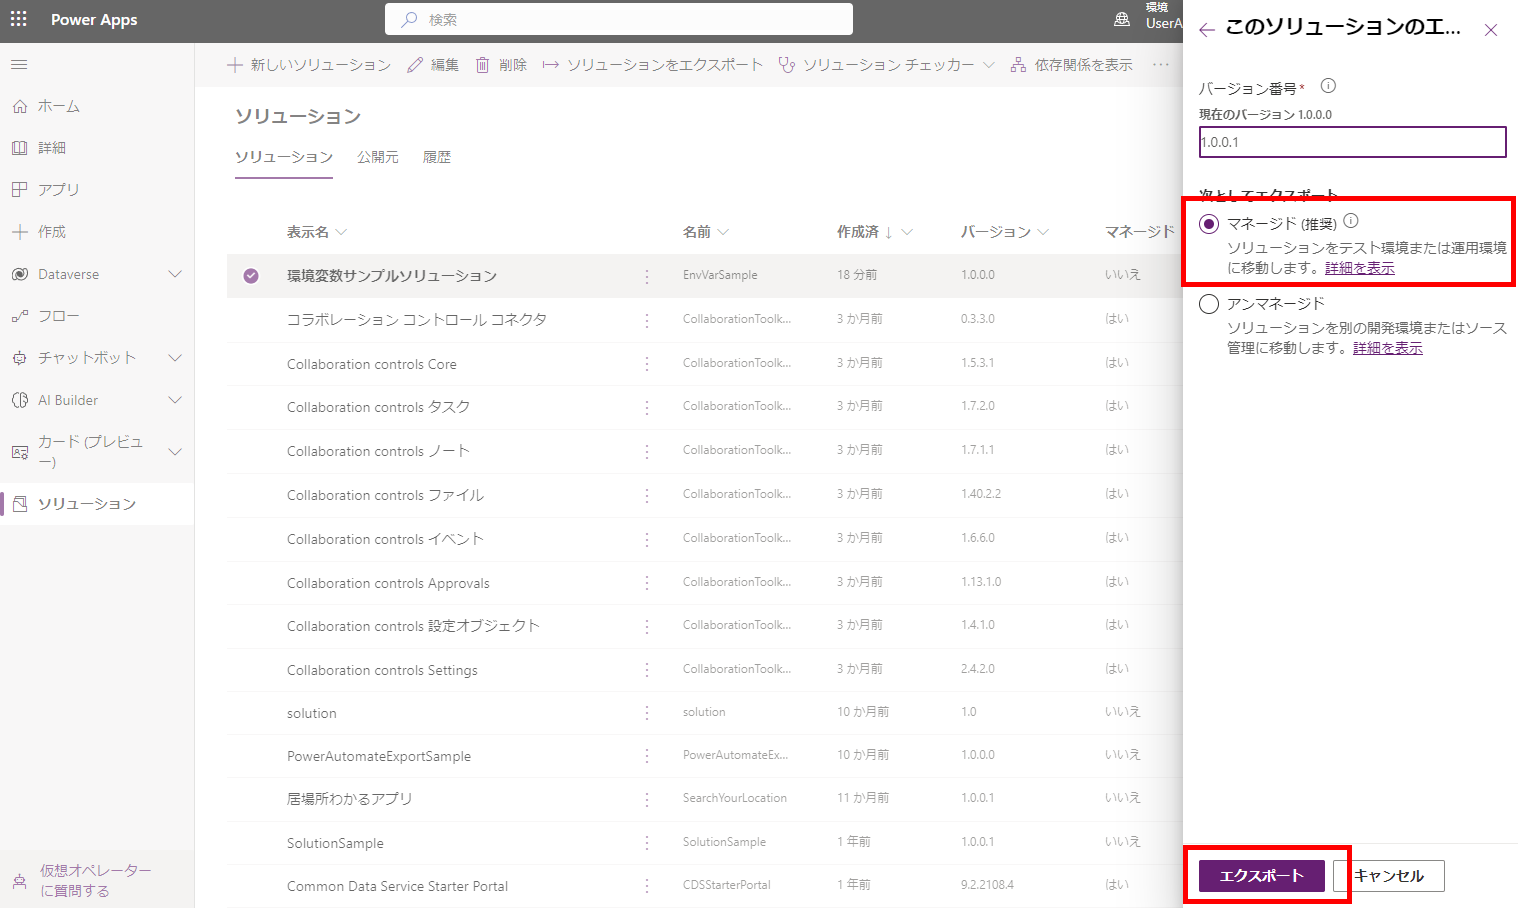Expand the Dataverse navigation section
This screenshot has height=908, width=1518.
click(x=175, y=274)
